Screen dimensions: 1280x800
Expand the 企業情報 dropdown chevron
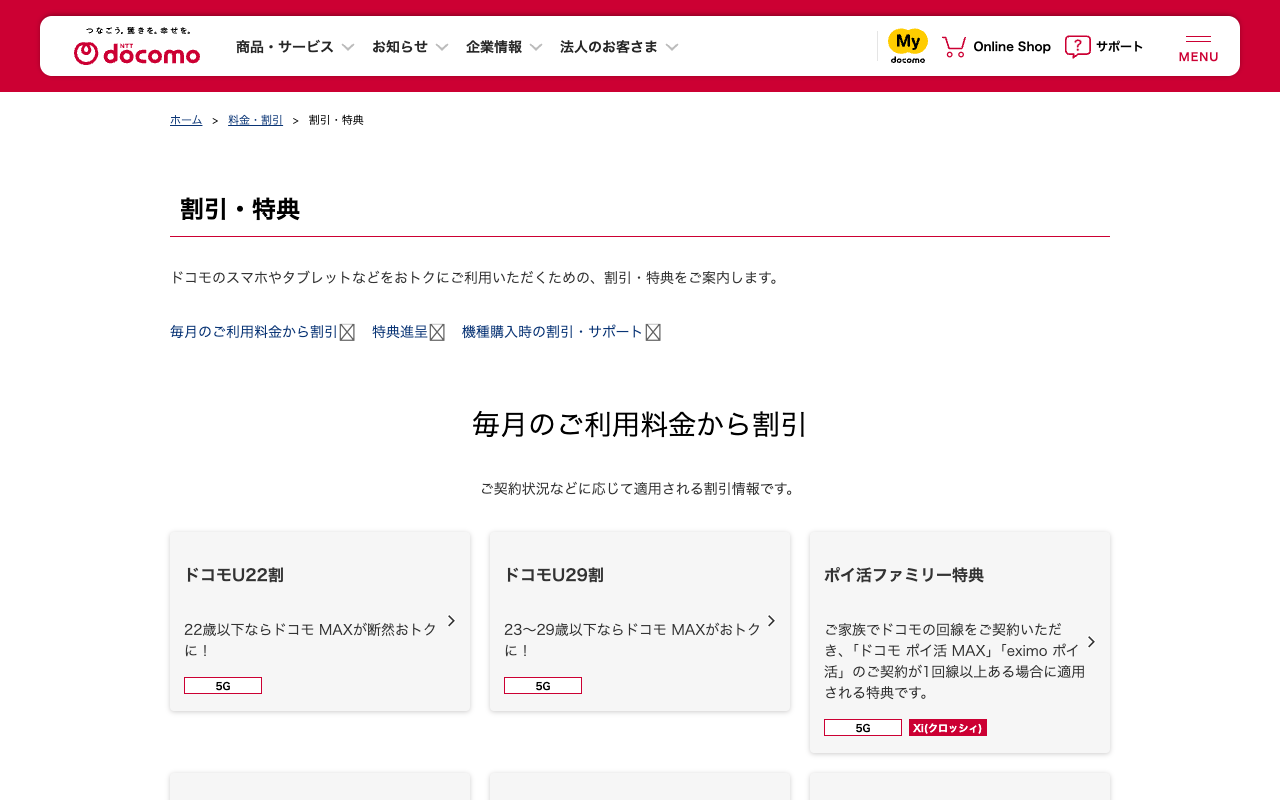pyautogui.click(x=536, y=47)
